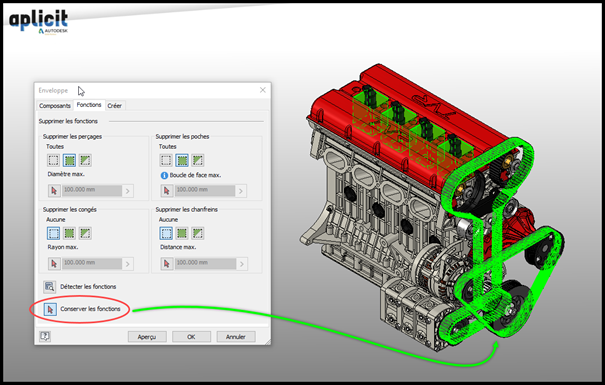Expand the Boucle de face max. value arrow

(x=241, y=191)
